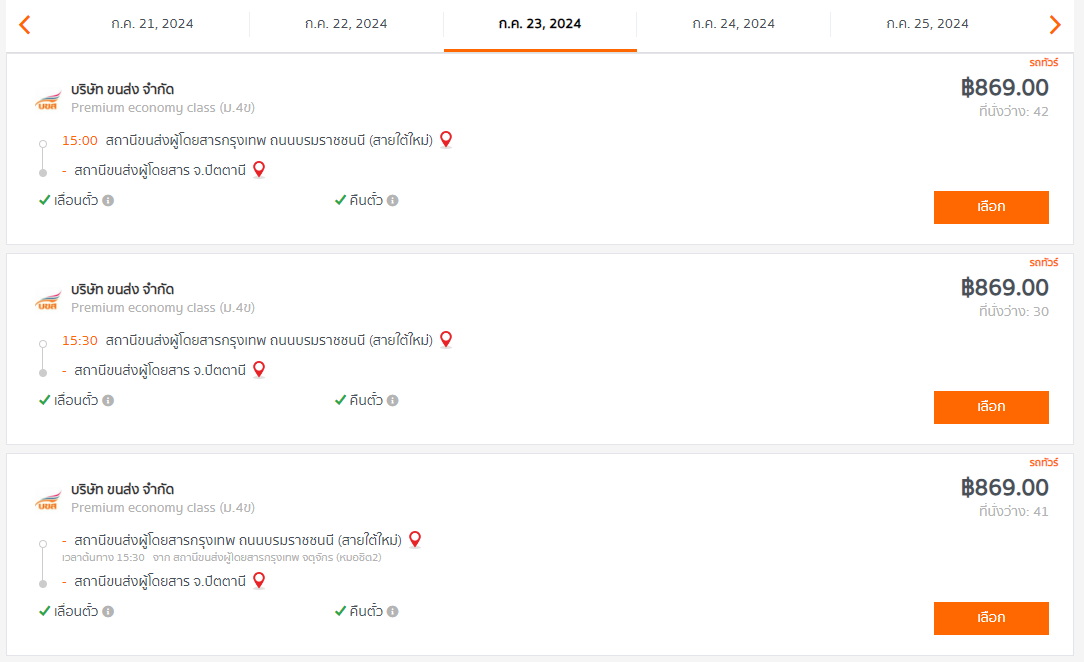Show info for เลื่อนตั๋ว on third trip
This screenshot has width=1084, height=662.
pyautogui.click(x=108, y=611)
